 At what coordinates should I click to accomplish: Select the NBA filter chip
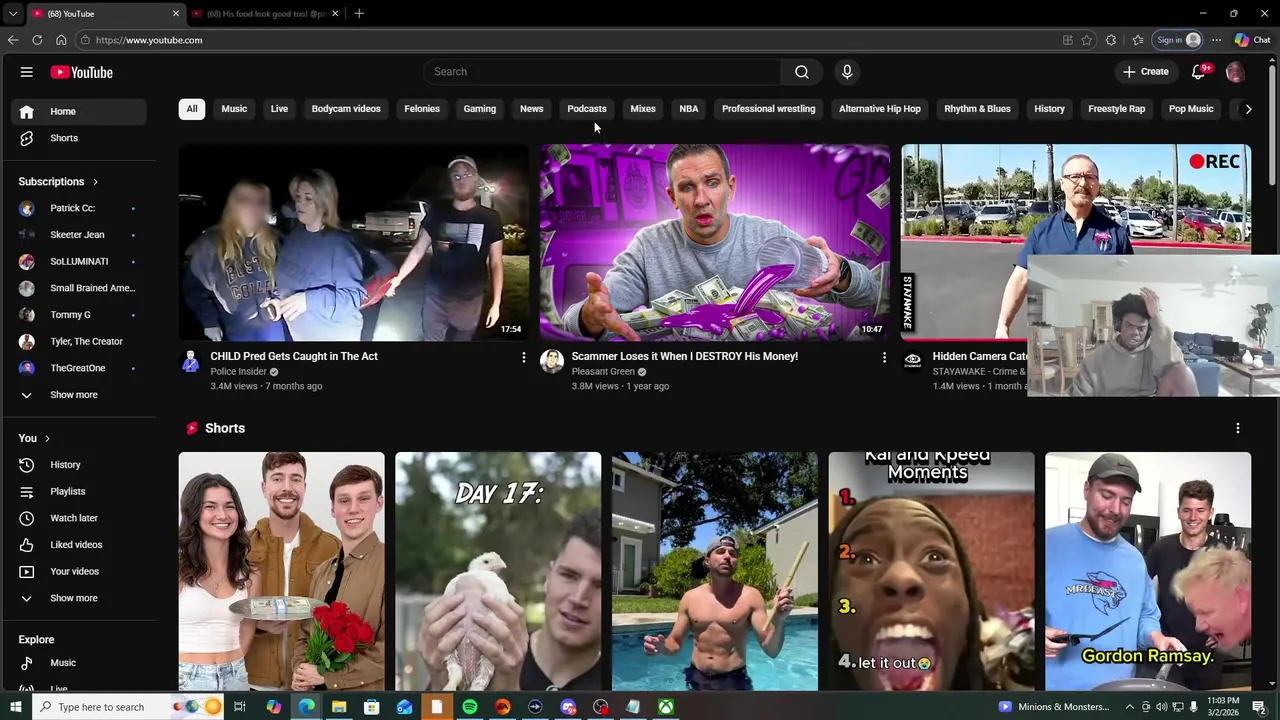pyautogui.click(x=689, y=109)
